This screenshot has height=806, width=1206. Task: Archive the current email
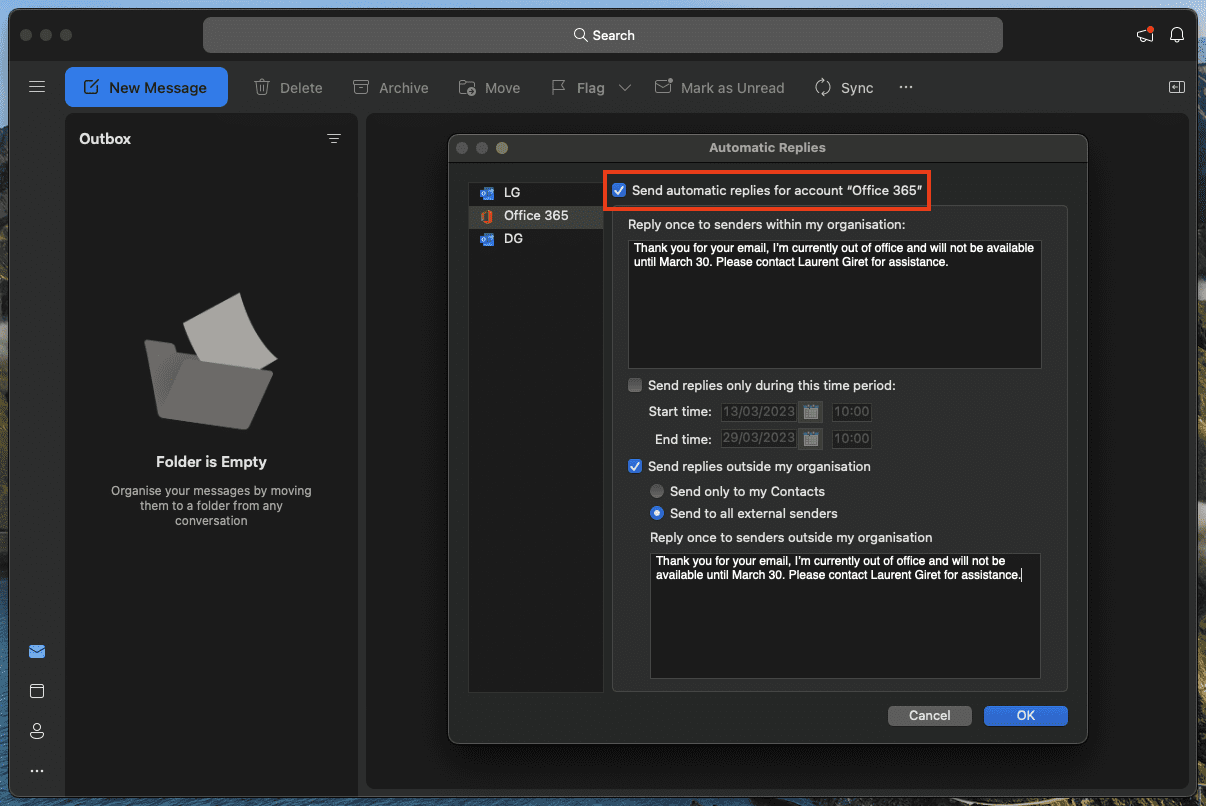pos(390,88)
